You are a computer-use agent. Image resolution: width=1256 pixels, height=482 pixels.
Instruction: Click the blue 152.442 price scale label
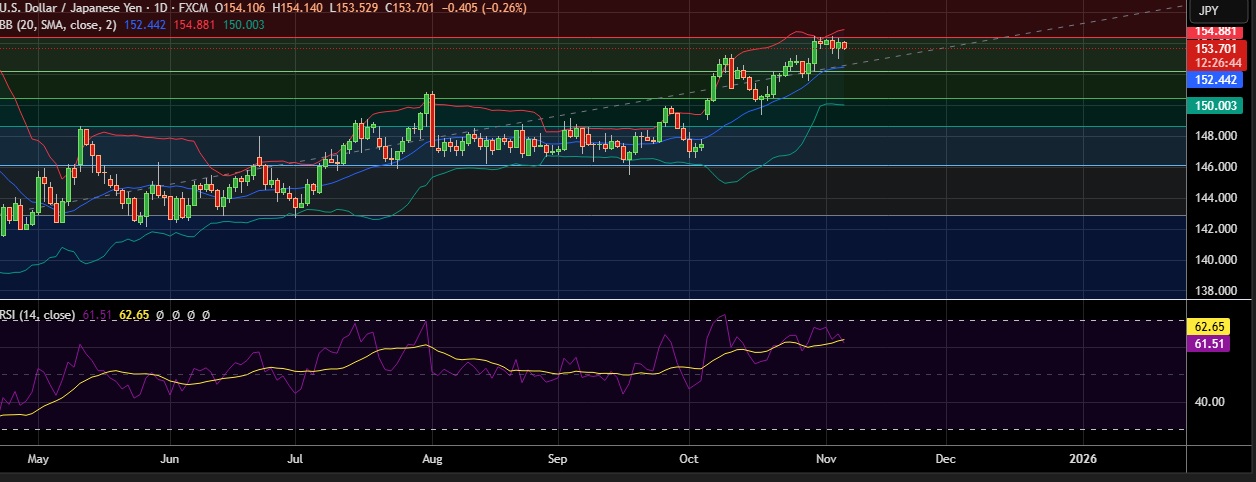1213,78
